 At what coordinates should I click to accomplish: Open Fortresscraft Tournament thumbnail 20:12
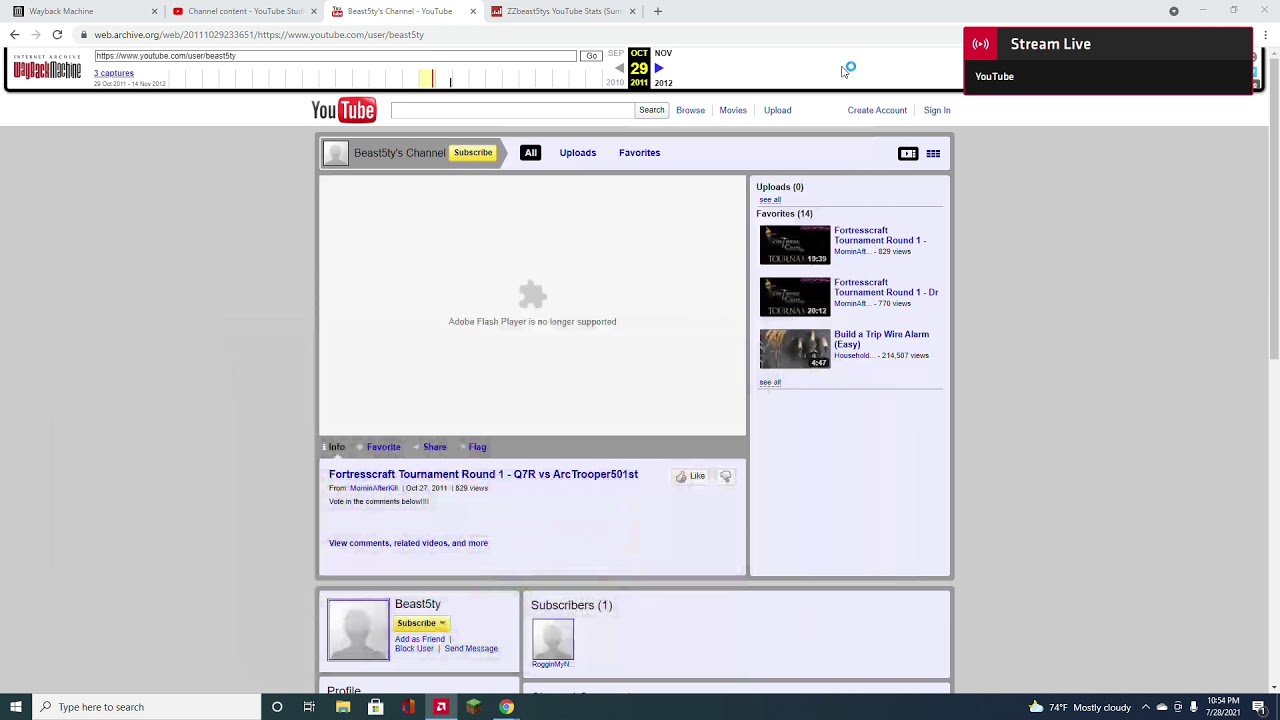[795, 297]
